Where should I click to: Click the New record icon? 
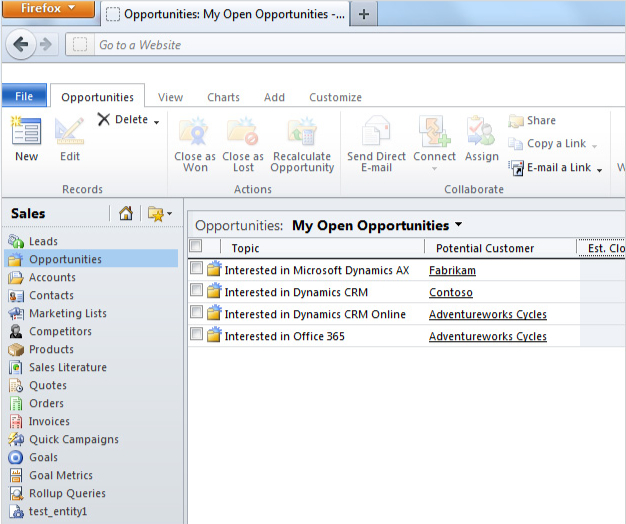[26, 132]
